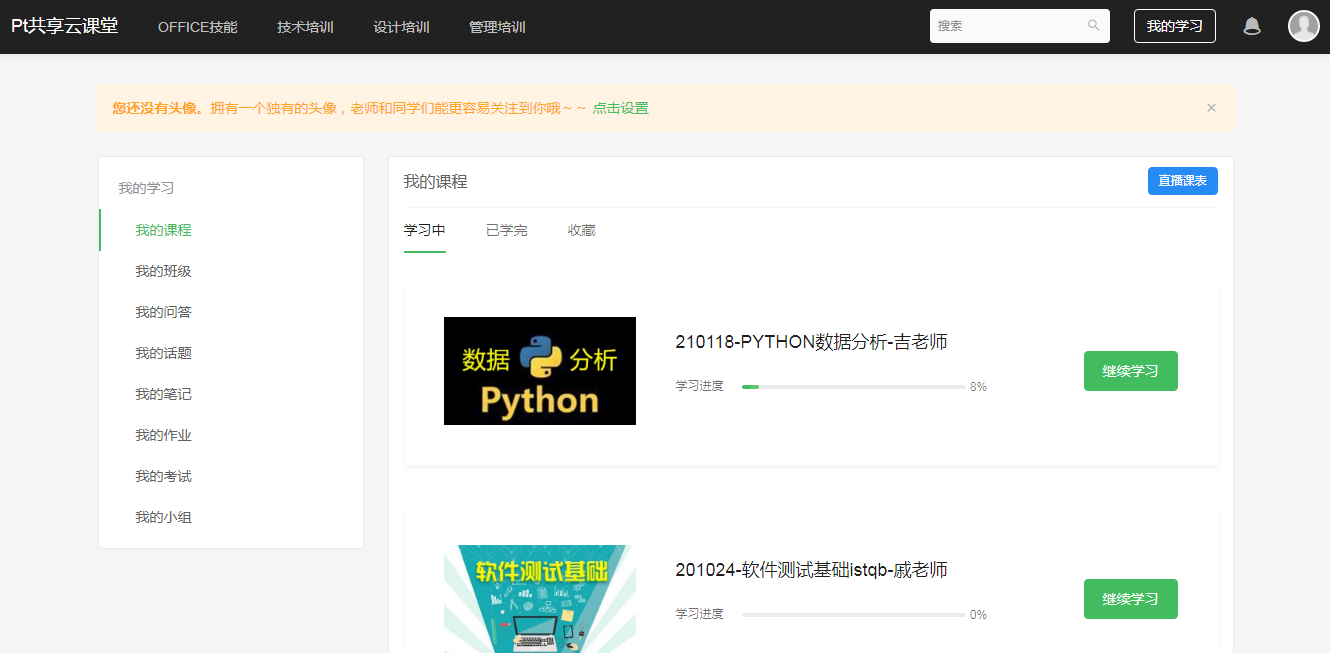
Task: Click the 8% progress bar
Action: [x=853, y=387]
